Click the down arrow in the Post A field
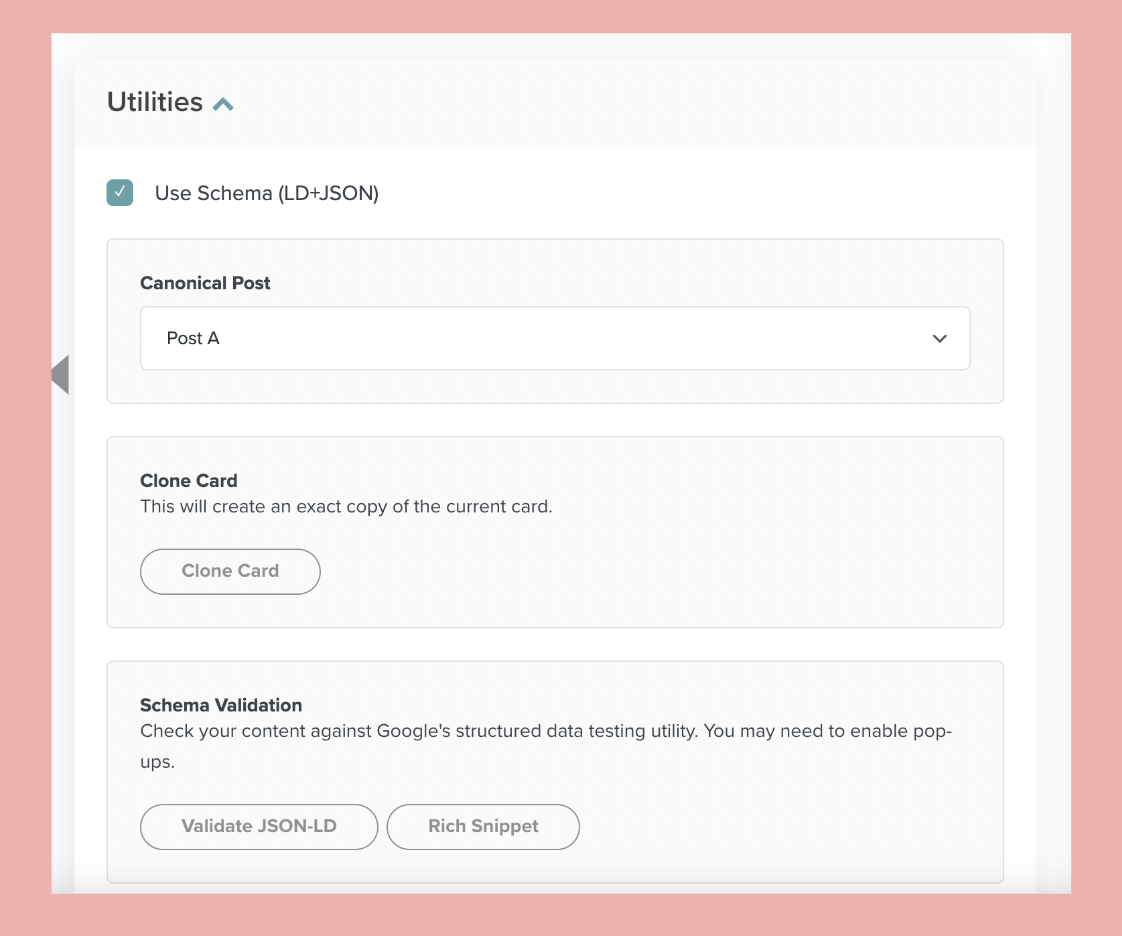1122x936 pixels. 939,339
